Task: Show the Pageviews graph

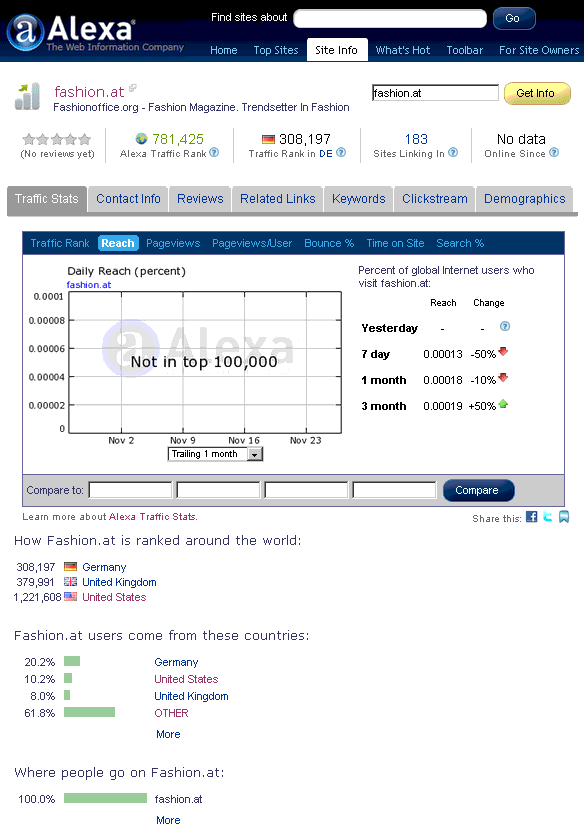Action: pyautogui.click(x=173, y=243)
